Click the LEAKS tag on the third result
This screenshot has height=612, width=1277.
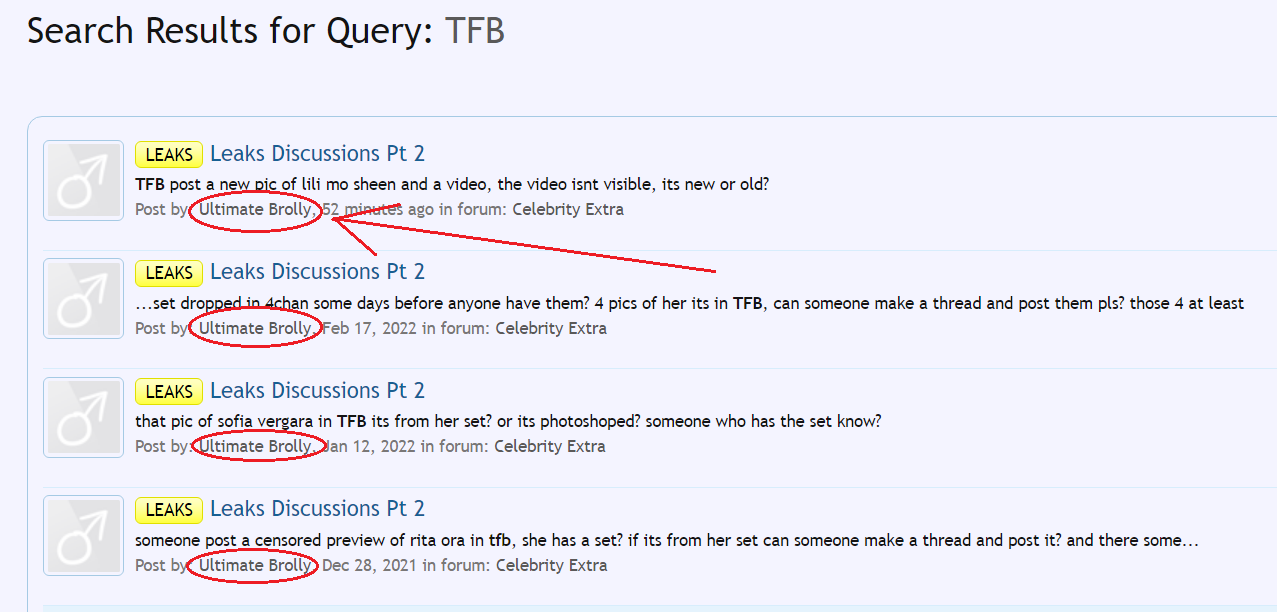[169, 392]
